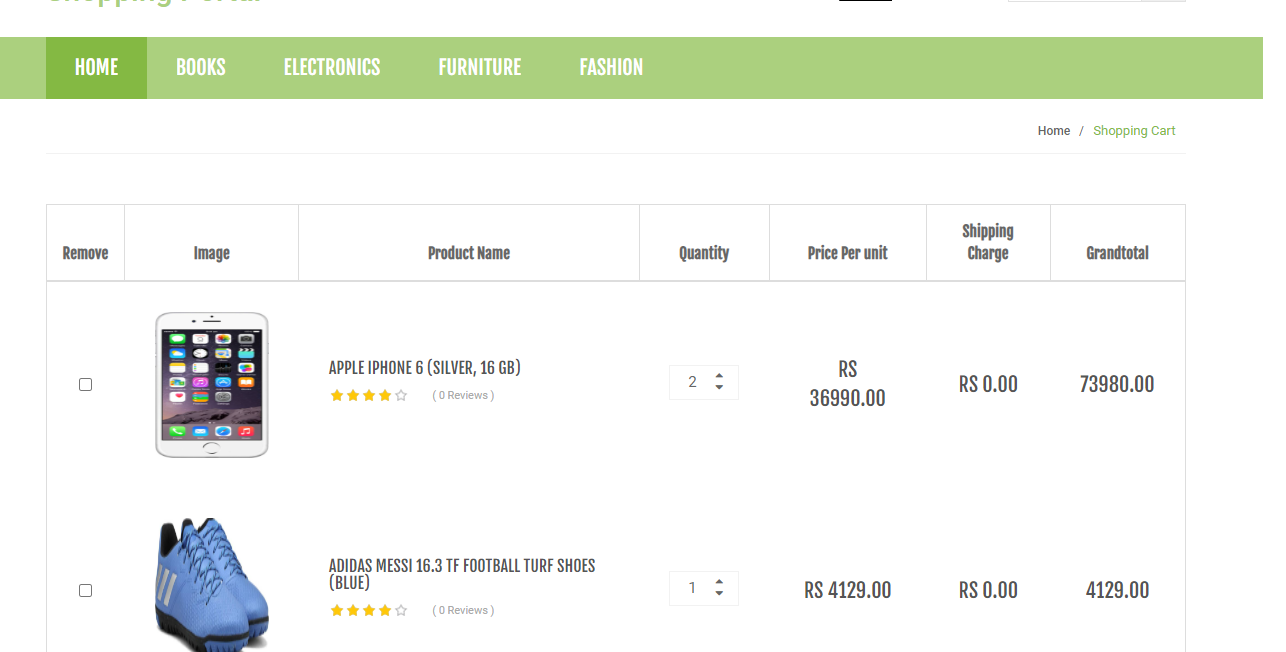
Task: Click the Shopping Cart breadcrumb
Action: (1134, 131)
